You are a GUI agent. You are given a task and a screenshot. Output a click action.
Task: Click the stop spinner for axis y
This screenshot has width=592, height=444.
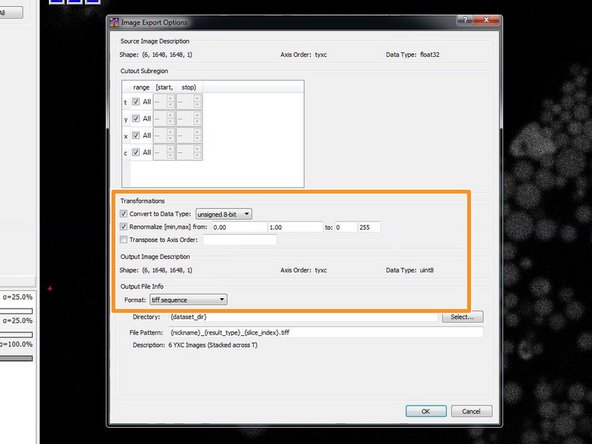[x=189, y=119]
